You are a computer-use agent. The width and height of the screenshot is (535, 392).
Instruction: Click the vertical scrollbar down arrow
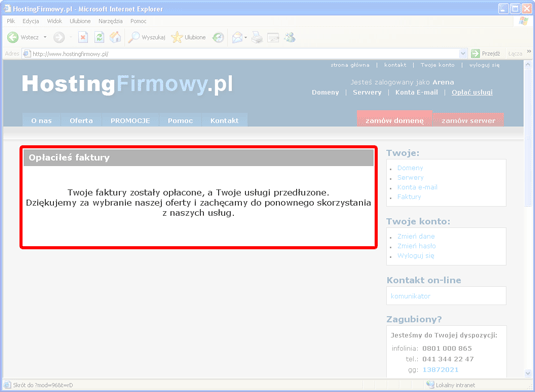click(x=527, y=373)
